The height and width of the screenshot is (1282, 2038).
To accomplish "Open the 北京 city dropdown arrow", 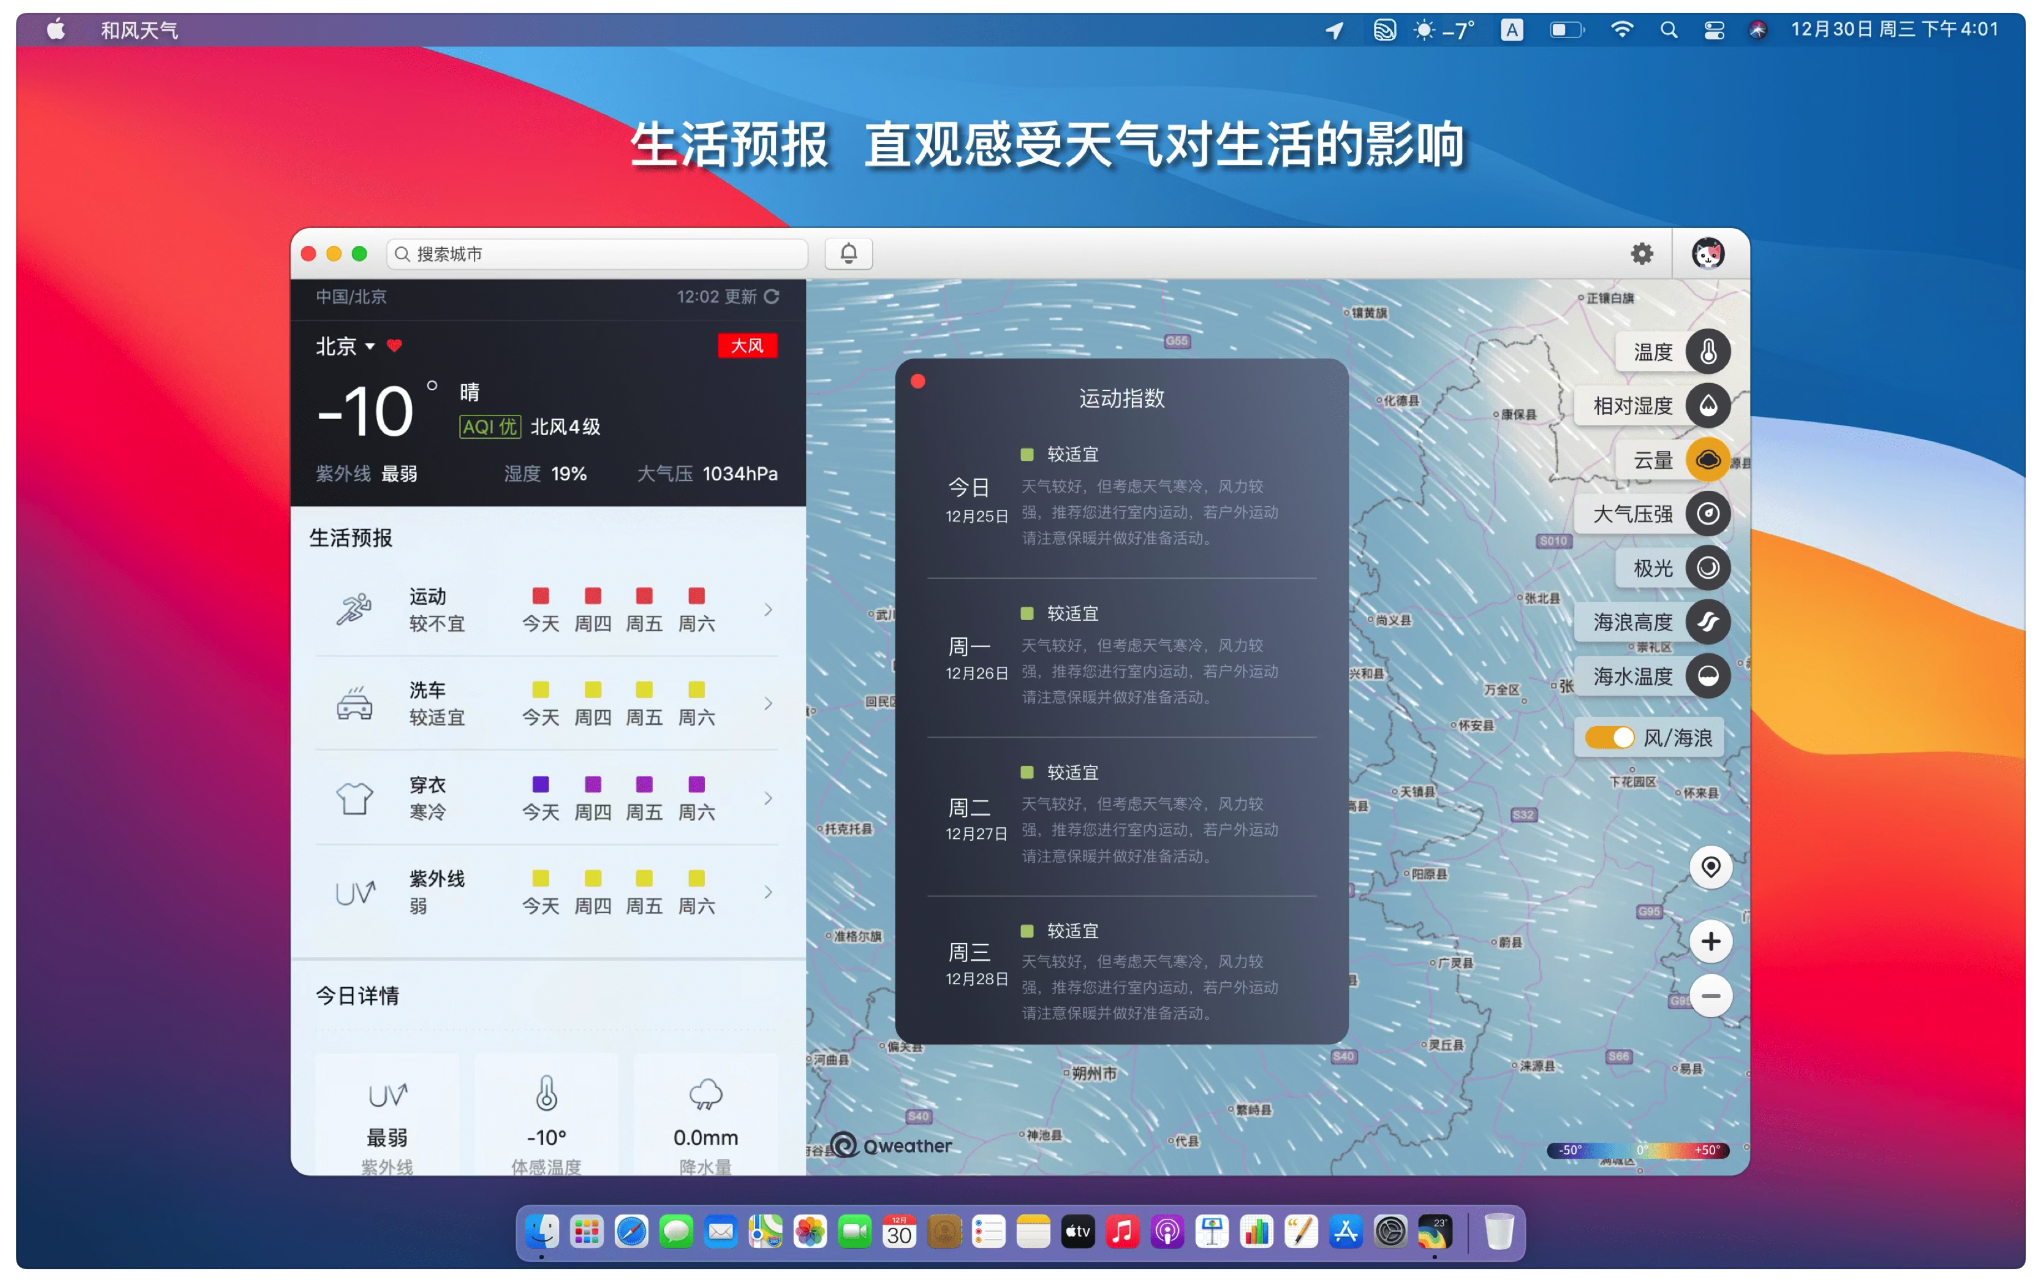I will tap(370, 347).
